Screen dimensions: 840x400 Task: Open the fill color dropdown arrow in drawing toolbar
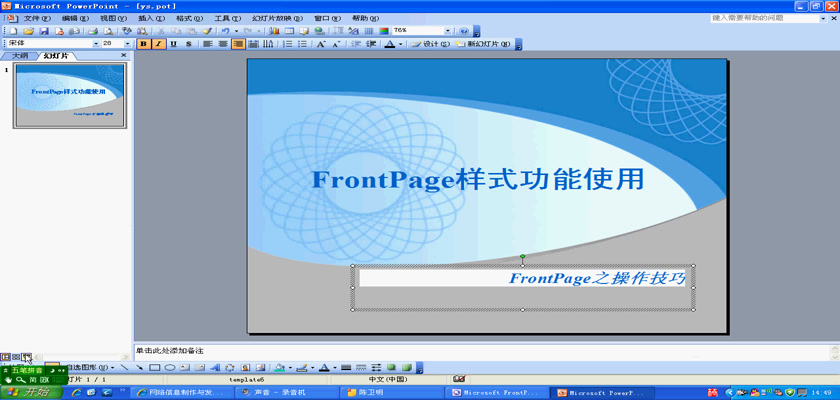(x=290, y=367)
